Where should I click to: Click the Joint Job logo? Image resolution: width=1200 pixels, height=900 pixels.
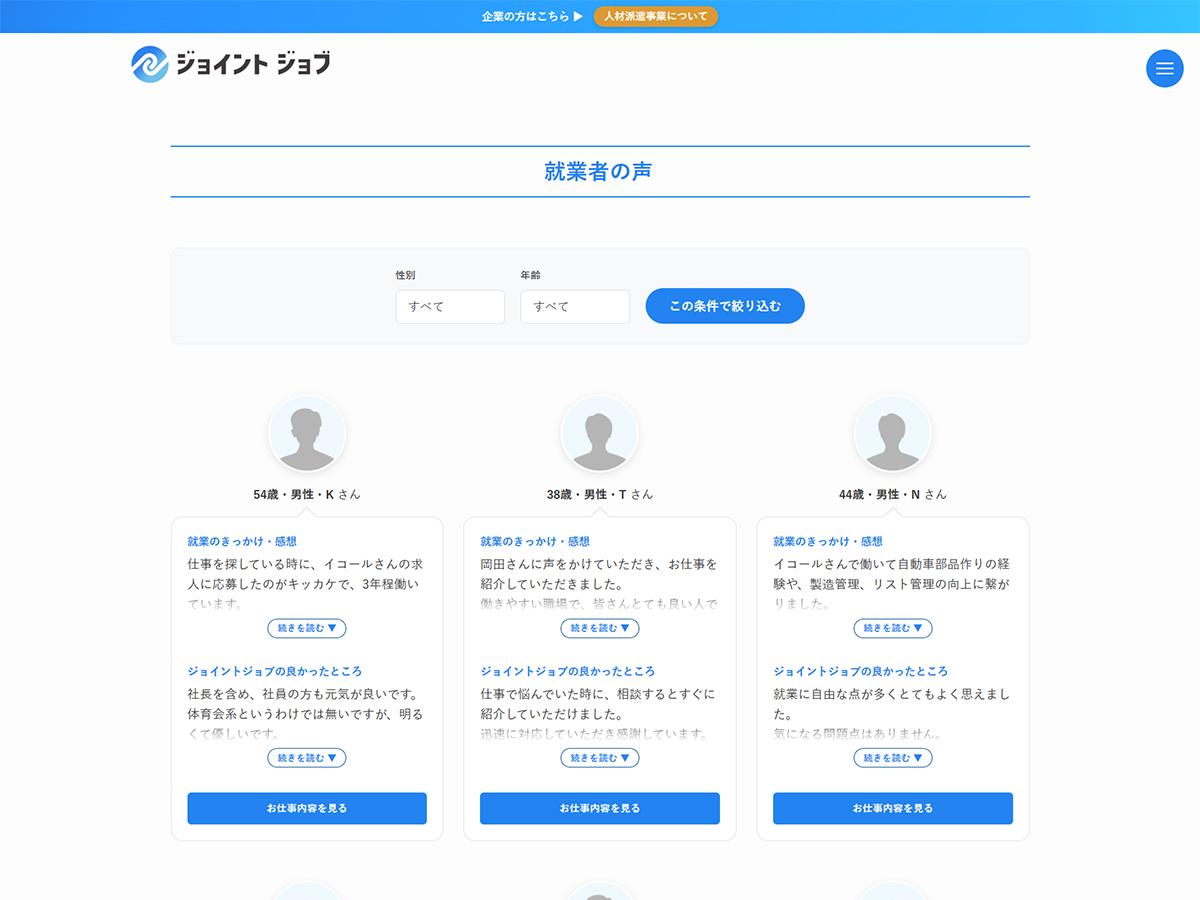tap(231, 64)
